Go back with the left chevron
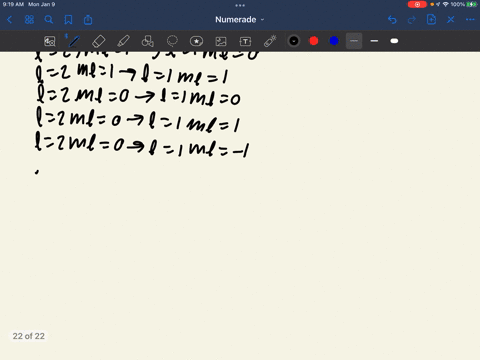Viewport: 480px width, 360px height. point(9,20)
